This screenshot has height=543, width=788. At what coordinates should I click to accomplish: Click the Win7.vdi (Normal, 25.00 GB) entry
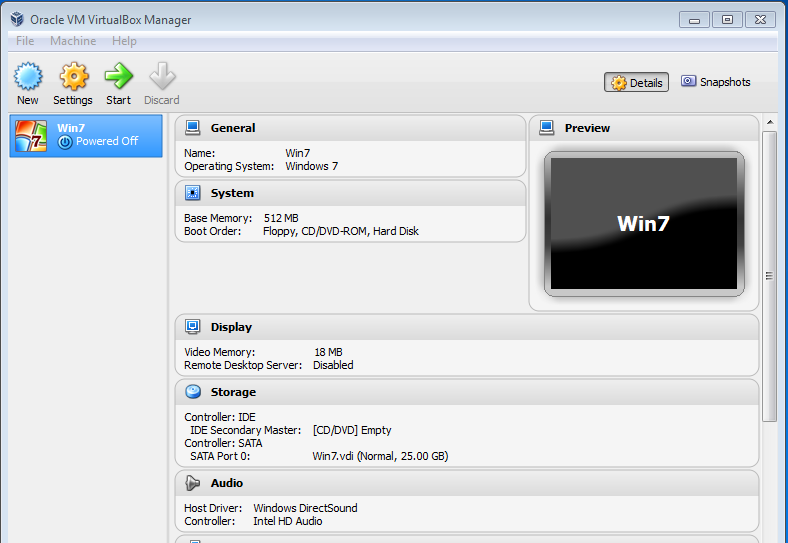pos(380,457)
